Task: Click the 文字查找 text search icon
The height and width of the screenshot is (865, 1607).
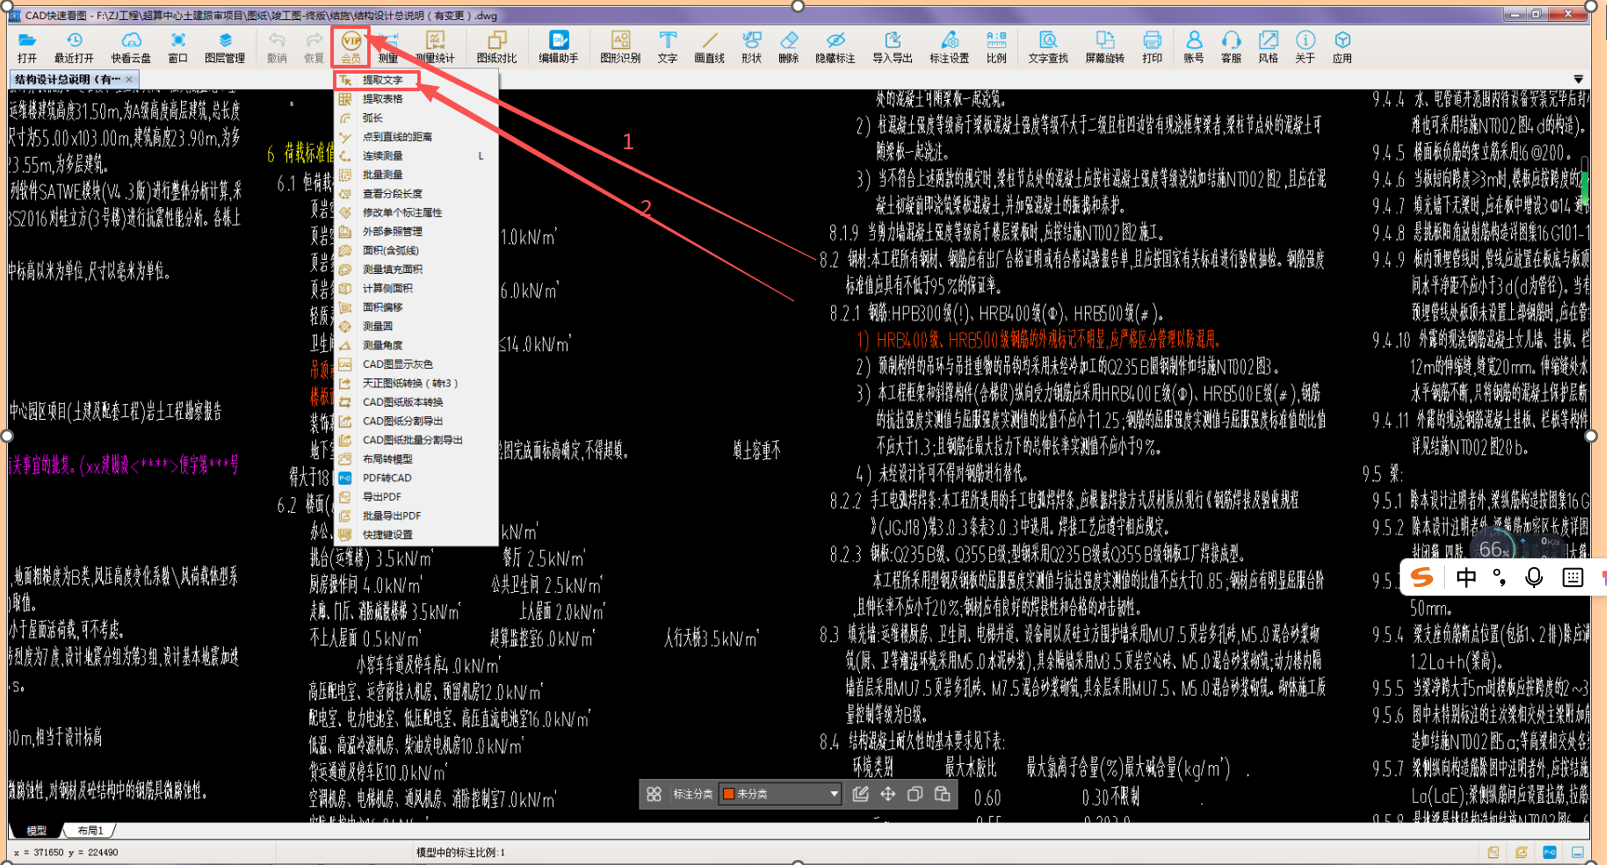Action: coord(1047,46)
